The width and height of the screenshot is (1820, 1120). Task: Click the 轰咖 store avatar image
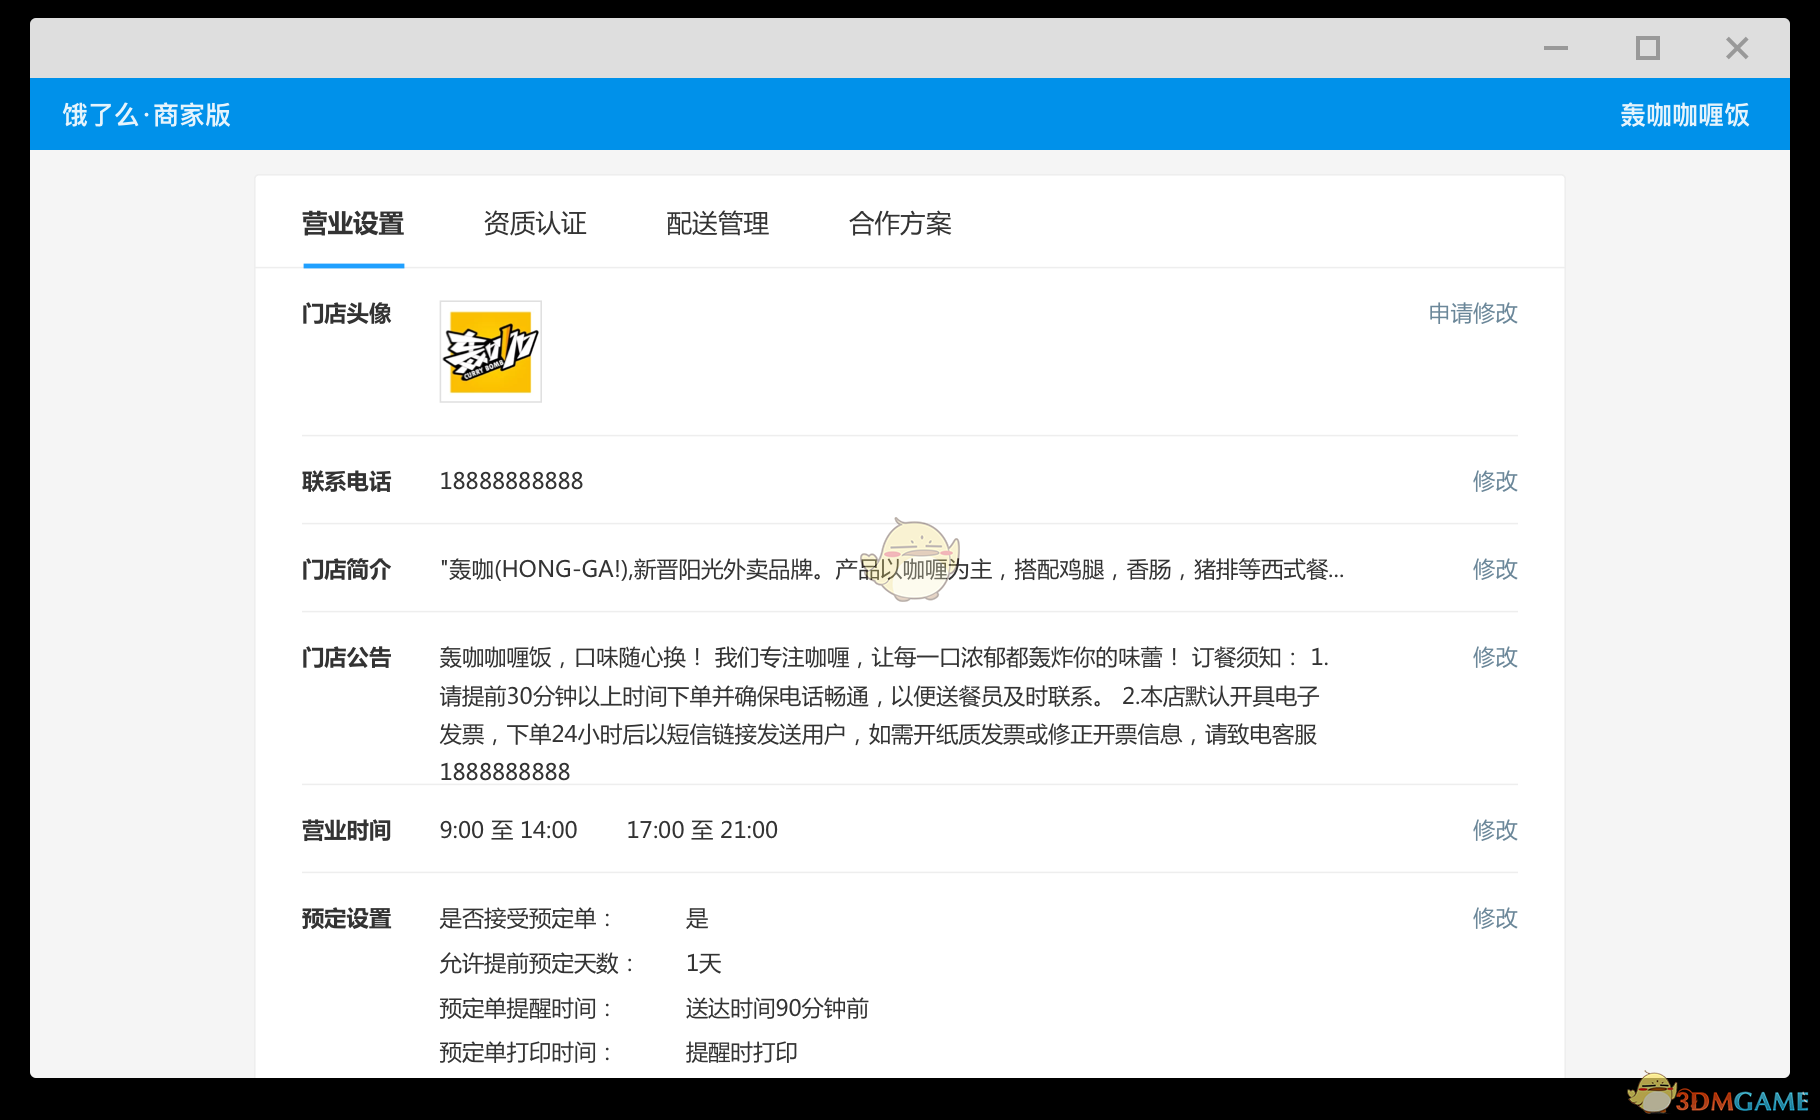pos(489,351)
